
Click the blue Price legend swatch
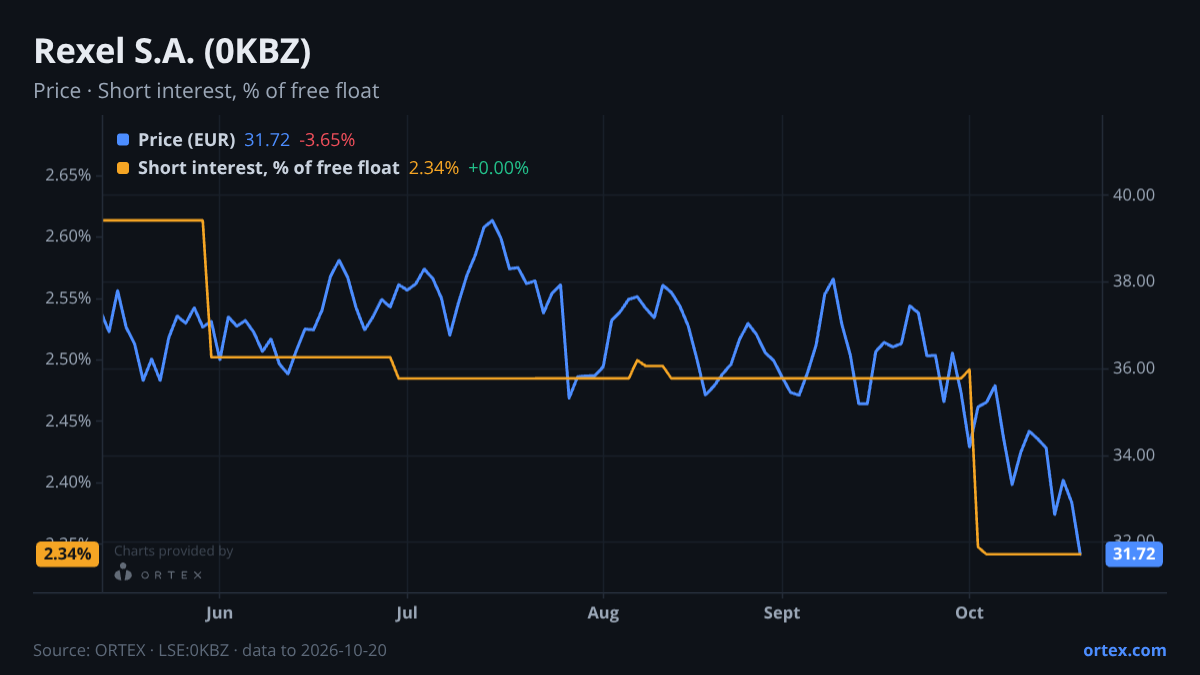click(123, 140)
